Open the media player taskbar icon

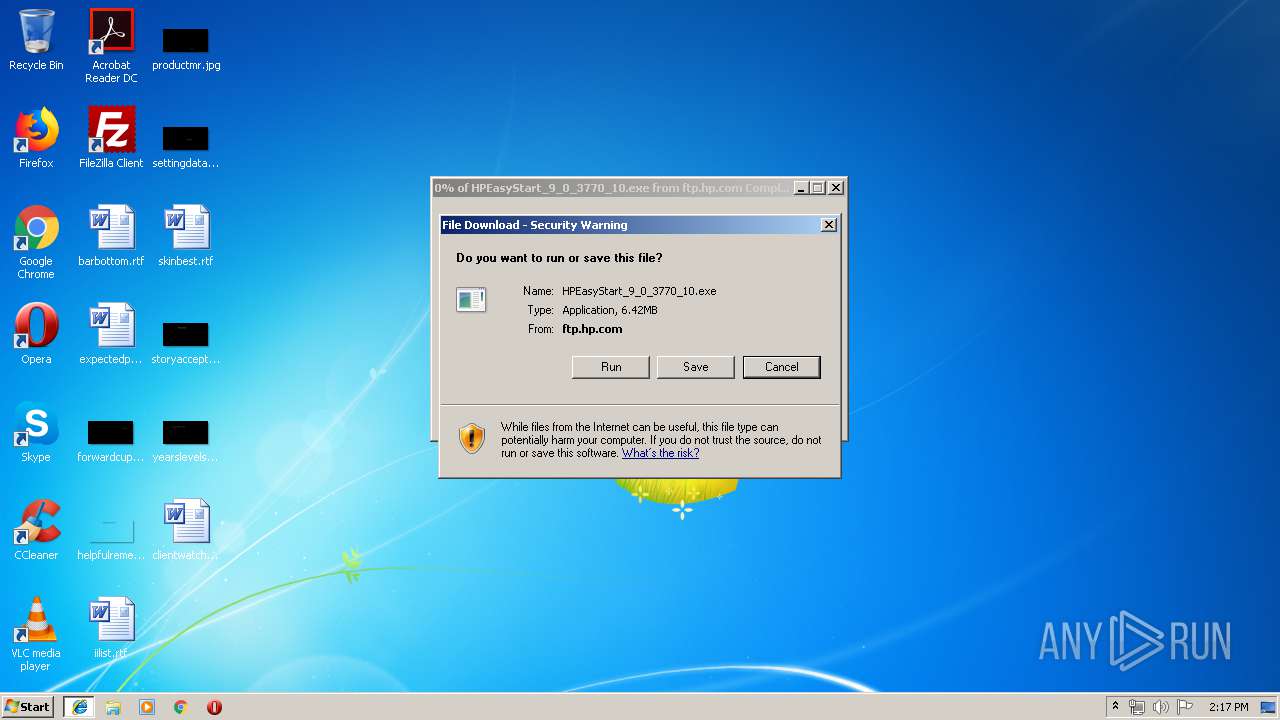coord(147,707)
